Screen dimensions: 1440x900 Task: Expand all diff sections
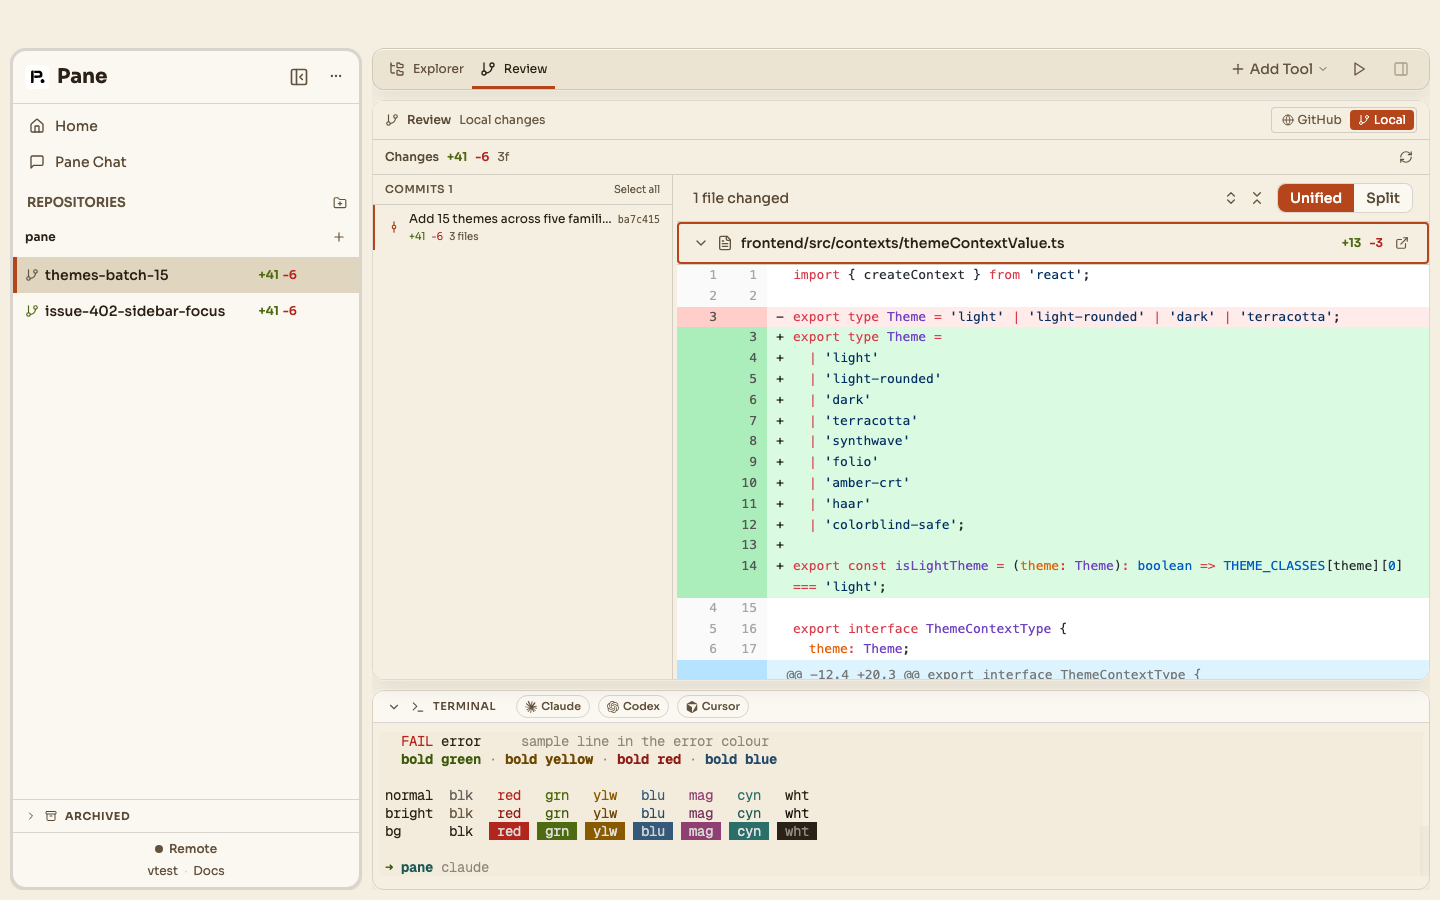click(x=1231, y=198)
